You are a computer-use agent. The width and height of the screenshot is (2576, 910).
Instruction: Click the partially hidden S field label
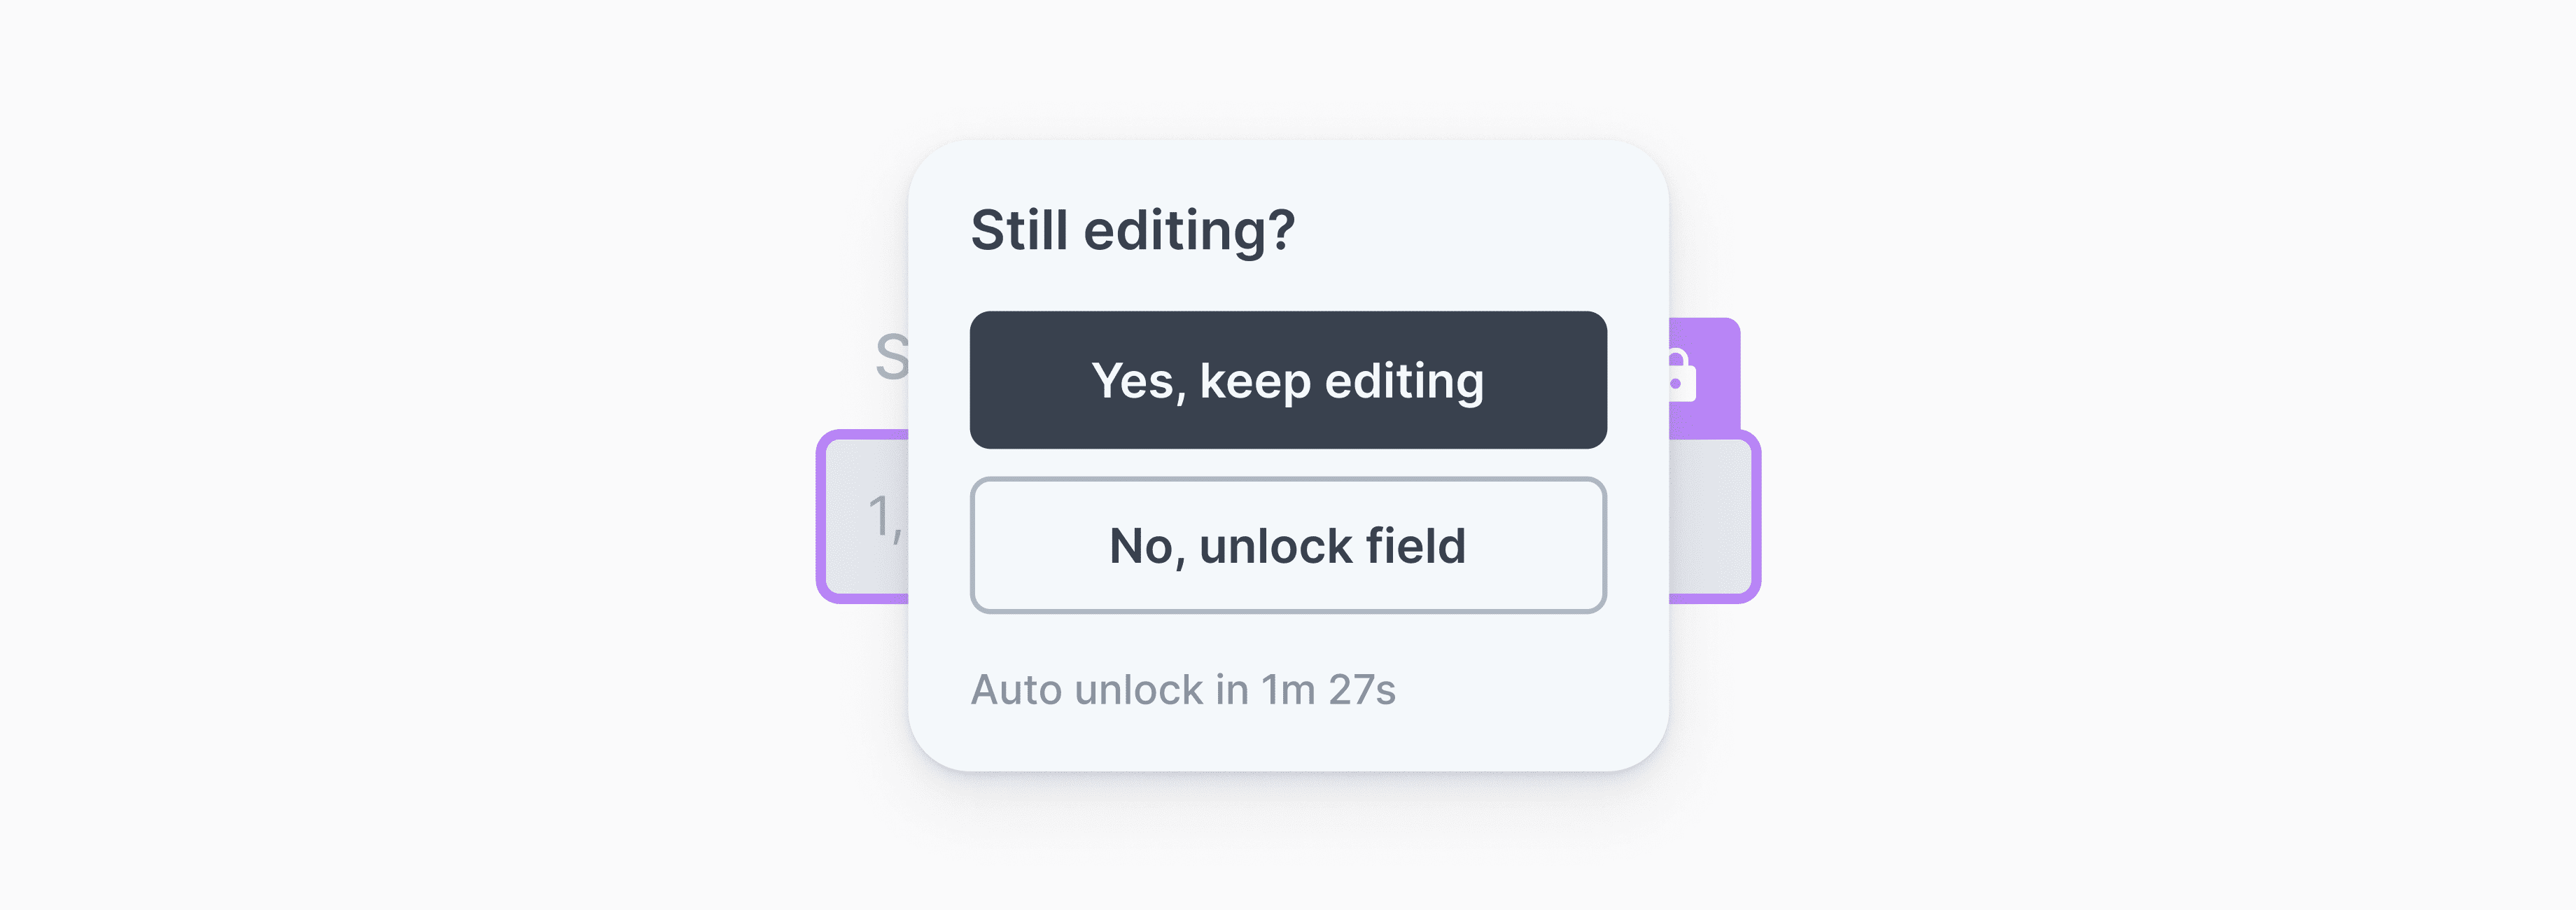[x=892, y=358]
